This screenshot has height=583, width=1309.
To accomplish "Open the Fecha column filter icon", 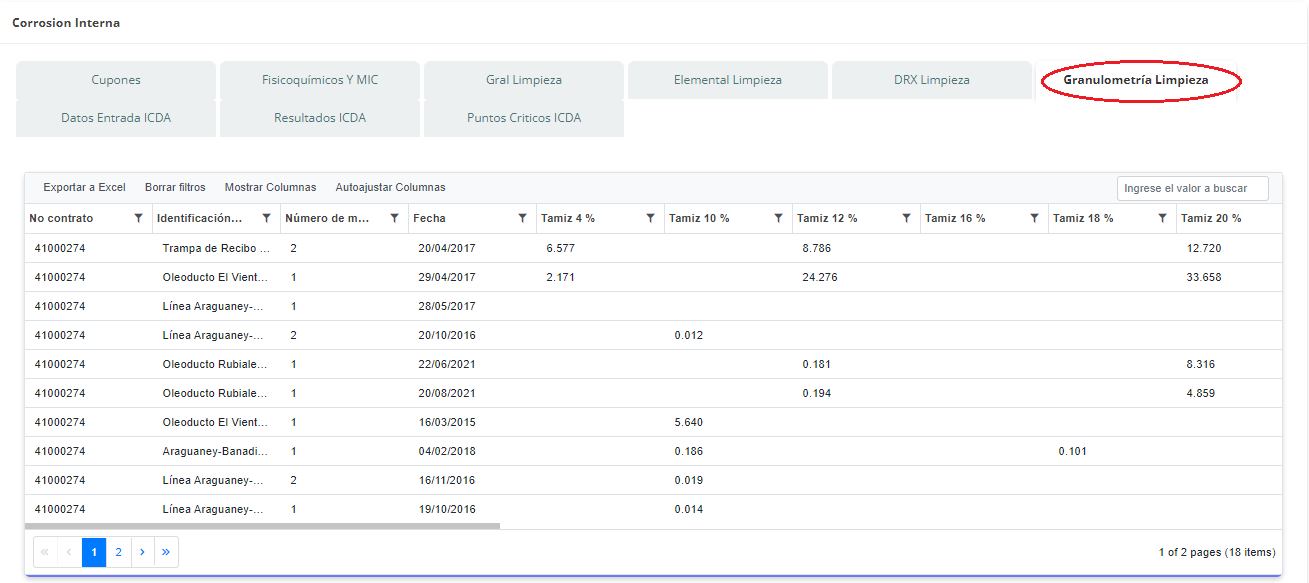I will click(522, 218).
